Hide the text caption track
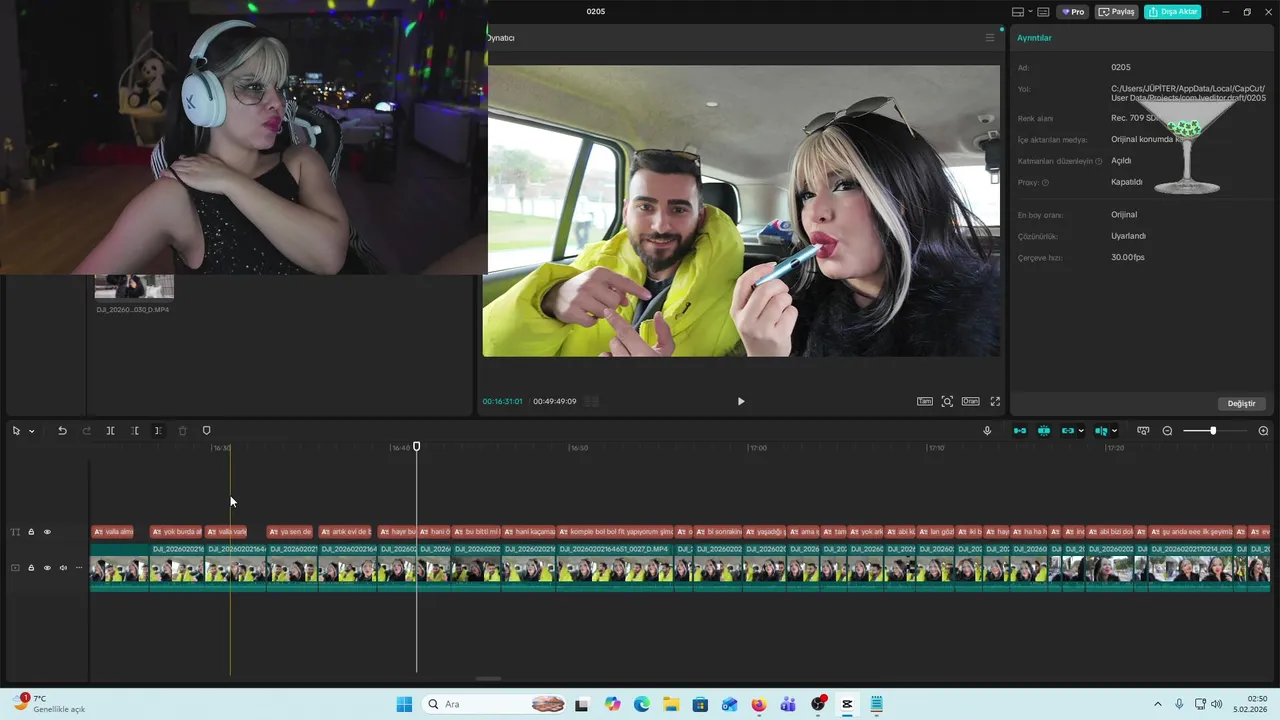The height and width of the screenshot is (720, 1280). click(47, 532)
